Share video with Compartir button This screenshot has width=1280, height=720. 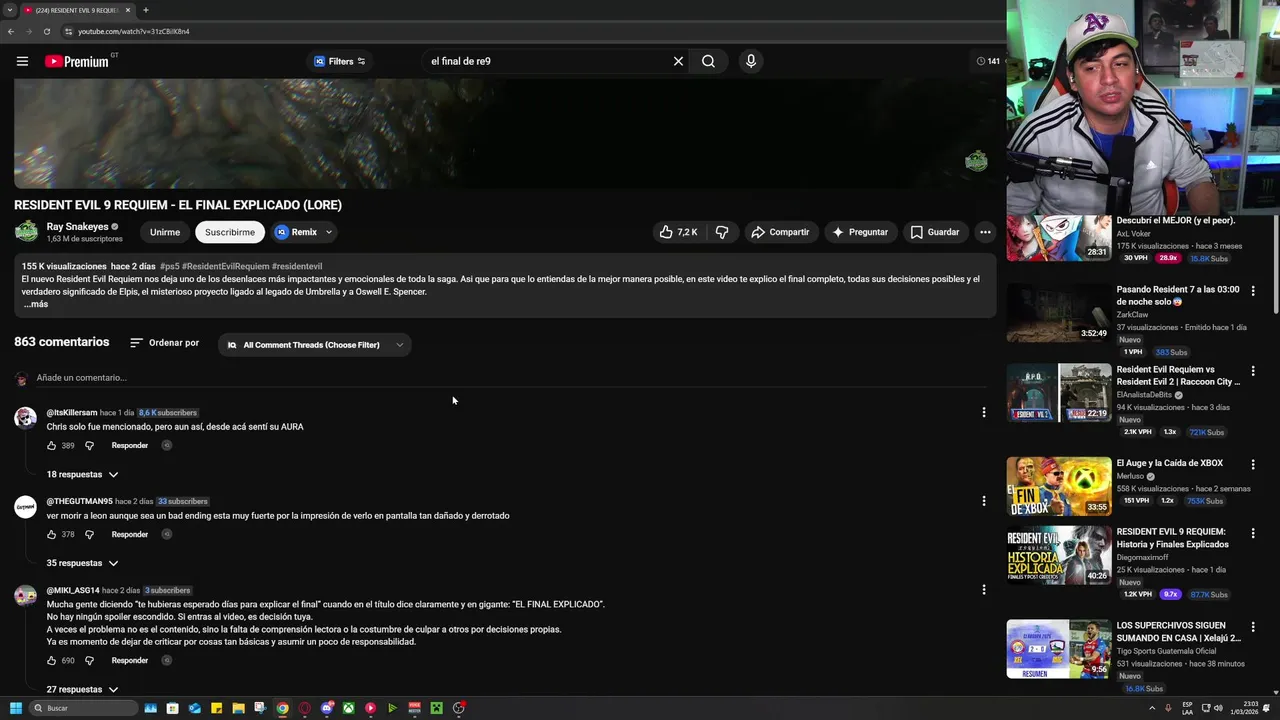[780, 232]
